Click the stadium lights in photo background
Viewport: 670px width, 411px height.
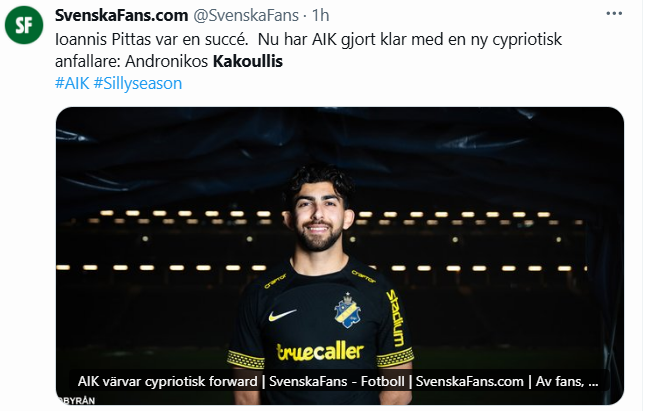(325, 240)
